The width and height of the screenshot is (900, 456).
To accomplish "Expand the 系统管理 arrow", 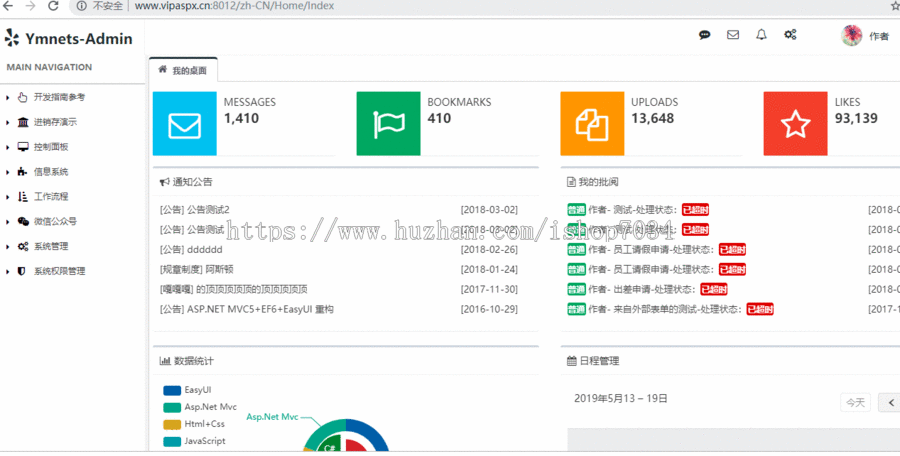I will [x=7, y=247].
